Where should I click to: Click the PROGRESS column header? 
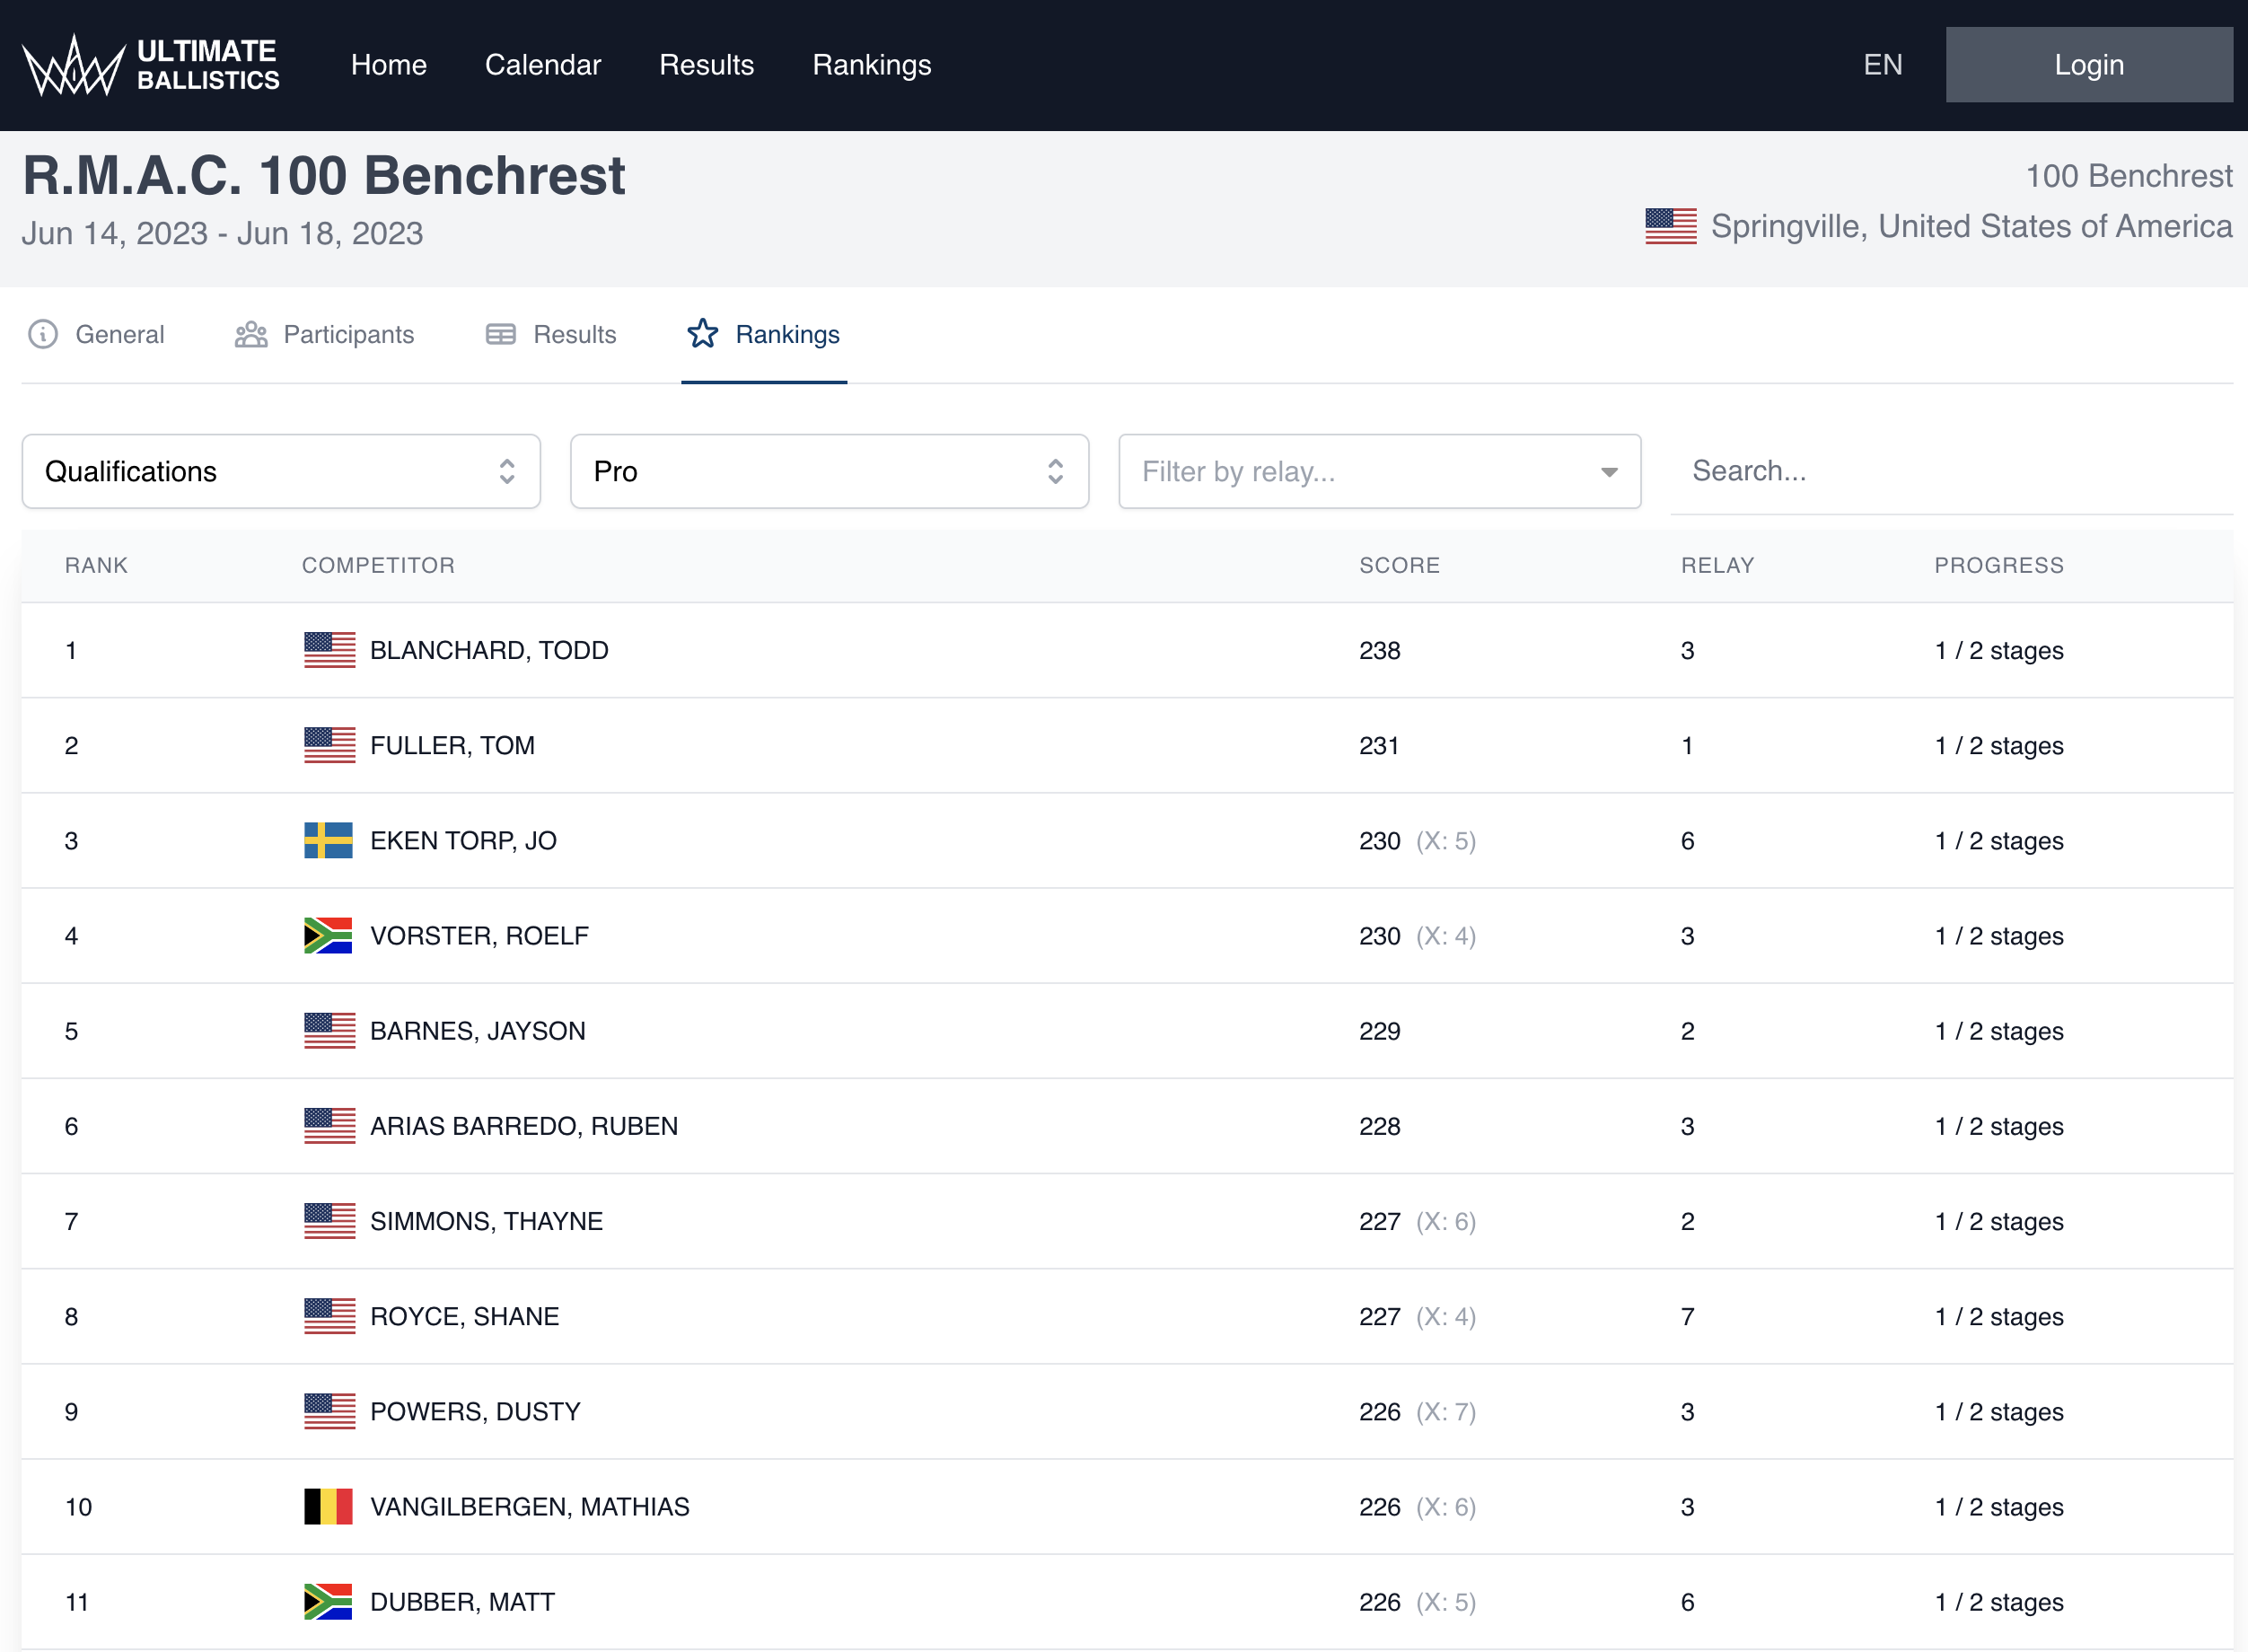(x=1998, y=565)
